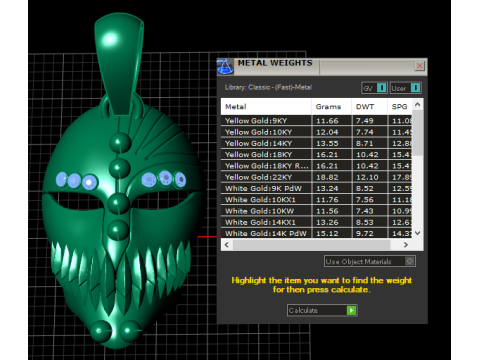Close the Metal Weights dialog
Image resolution: width=480 pixels, height=360 pixels.
tap(419, 66)
